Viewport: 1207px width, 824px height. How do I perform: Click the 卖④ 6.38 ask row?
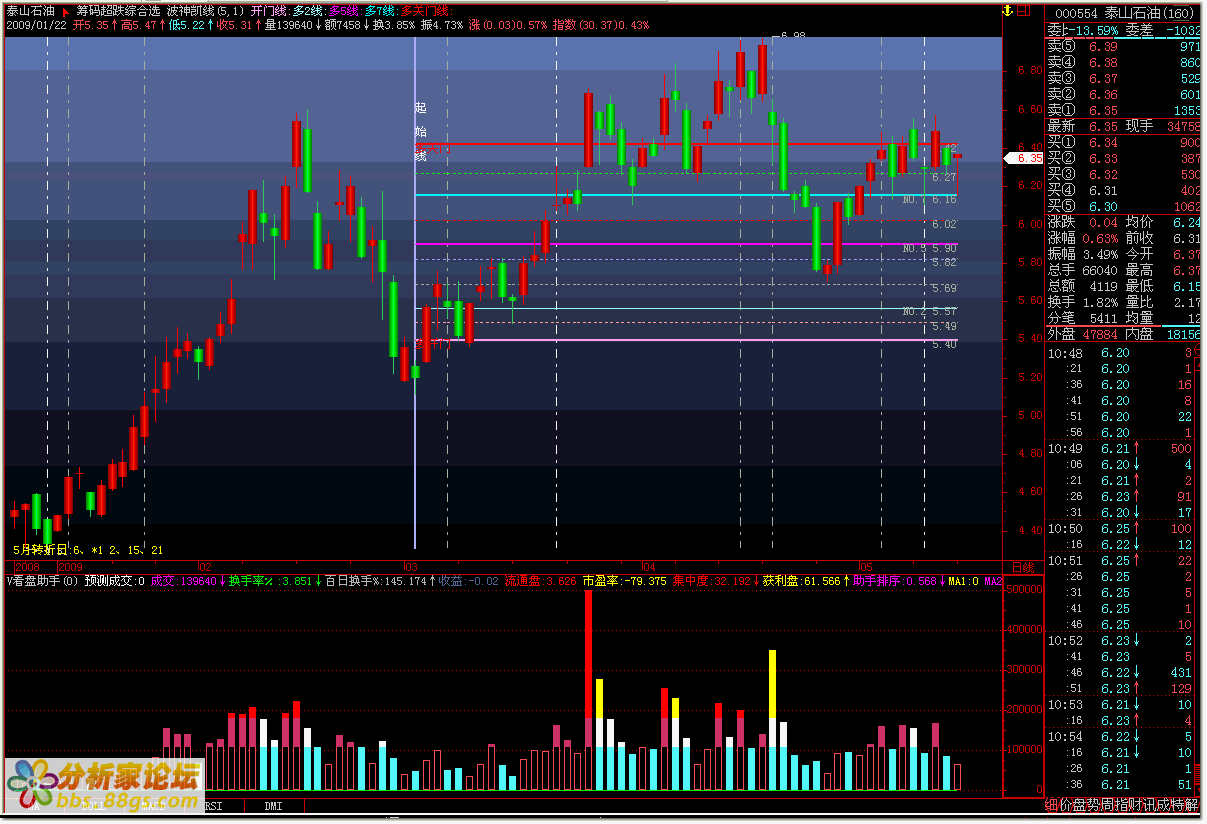pos(1124,62)
